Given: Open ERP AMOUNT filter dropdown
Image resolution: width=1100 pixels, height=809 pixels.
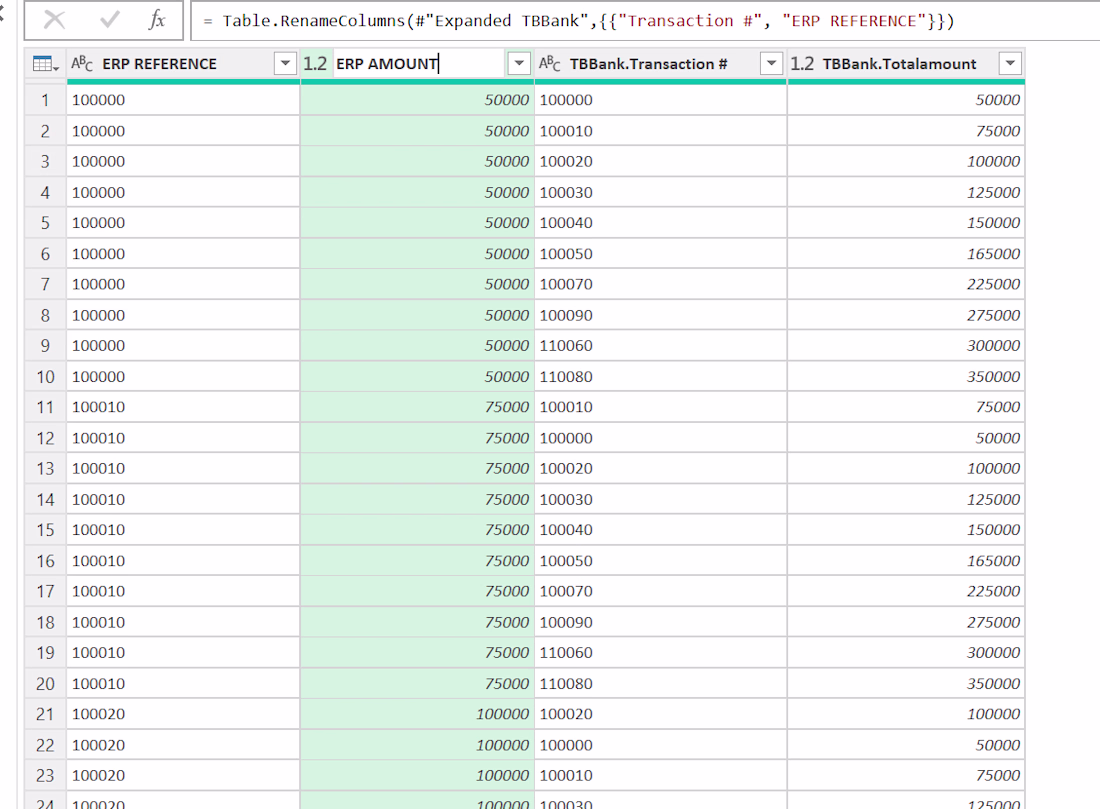Looking at the screenshot, I should (x=519, y=64).
